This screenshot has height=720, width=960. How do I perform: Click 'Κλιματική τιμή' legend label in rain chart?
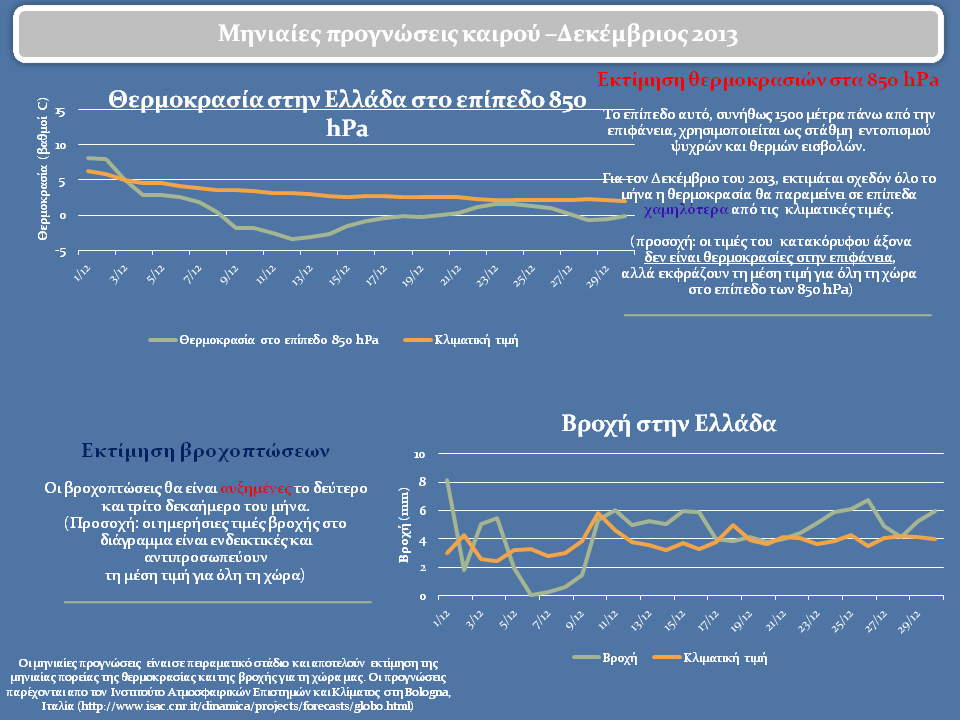[725, 658]
